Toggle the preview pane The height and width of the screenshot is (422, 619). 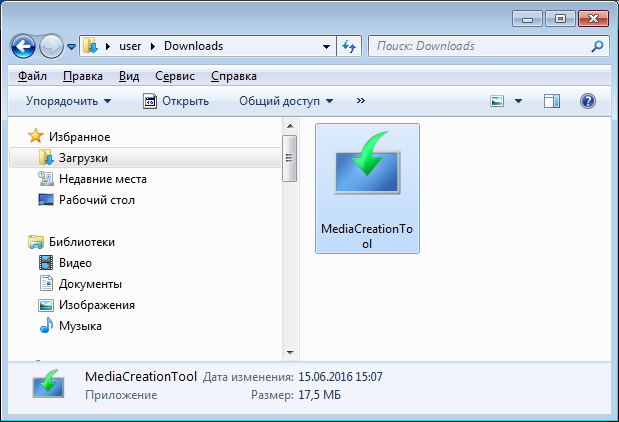point(552,101)
